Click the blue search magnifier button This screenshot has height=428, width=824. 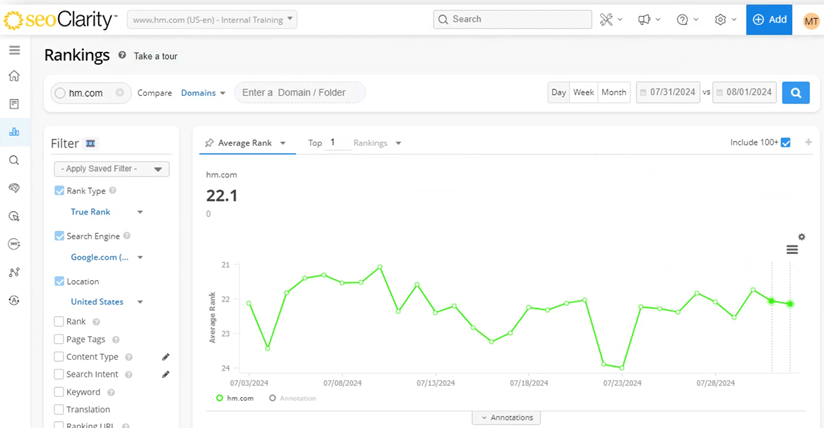796,93
